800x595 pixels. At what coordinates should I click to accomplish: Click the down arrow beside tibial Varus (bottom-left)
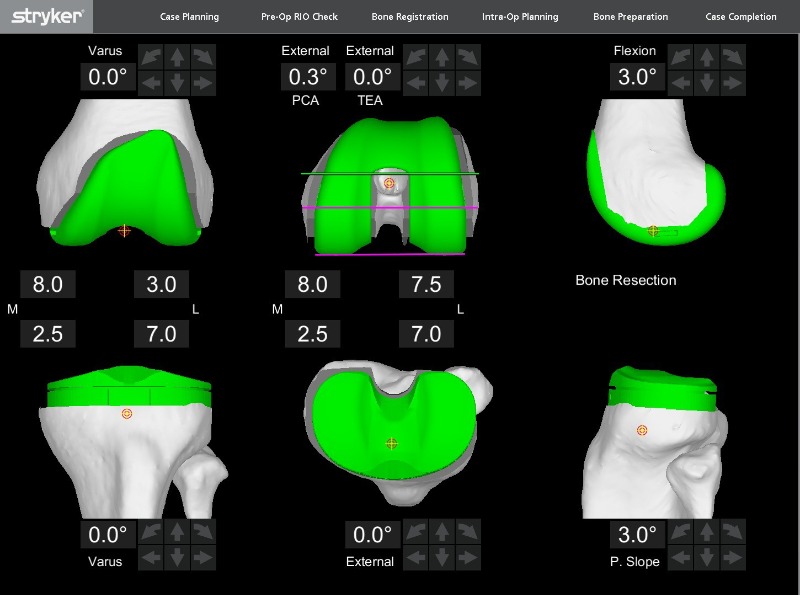pos(177,558)
